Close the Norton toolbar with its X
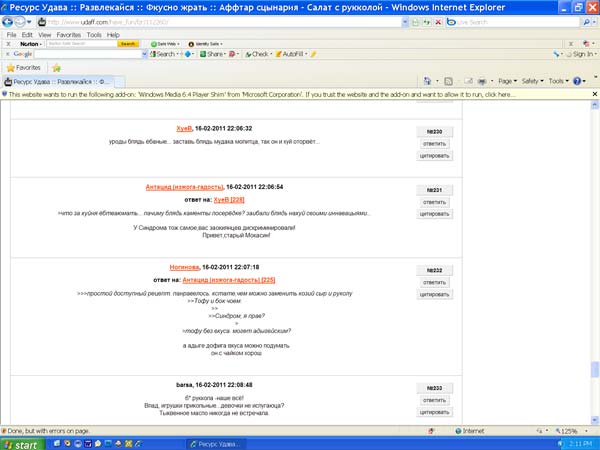 click(x=8, y=44)
